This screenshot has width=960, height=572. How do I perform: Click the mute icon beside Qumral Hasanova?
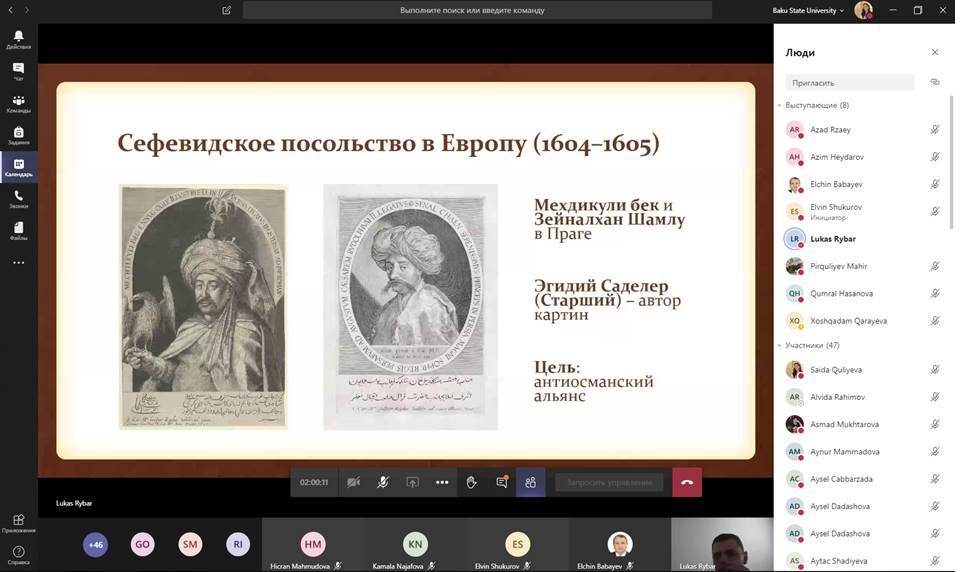(x=935, y=293)
